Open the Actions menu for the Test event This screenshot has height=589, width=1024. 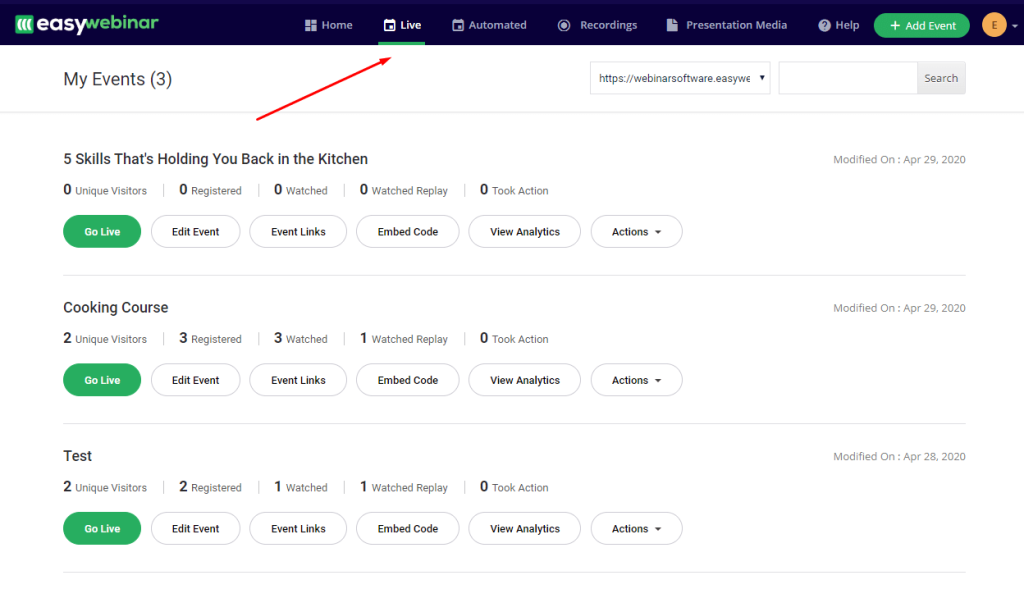pos(636,528)
